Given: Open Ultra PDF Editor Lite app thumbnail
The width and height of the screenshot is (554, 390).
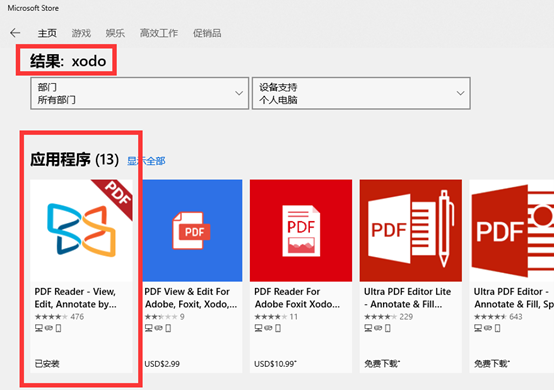Looking at the screenshot, I should 411,230.
